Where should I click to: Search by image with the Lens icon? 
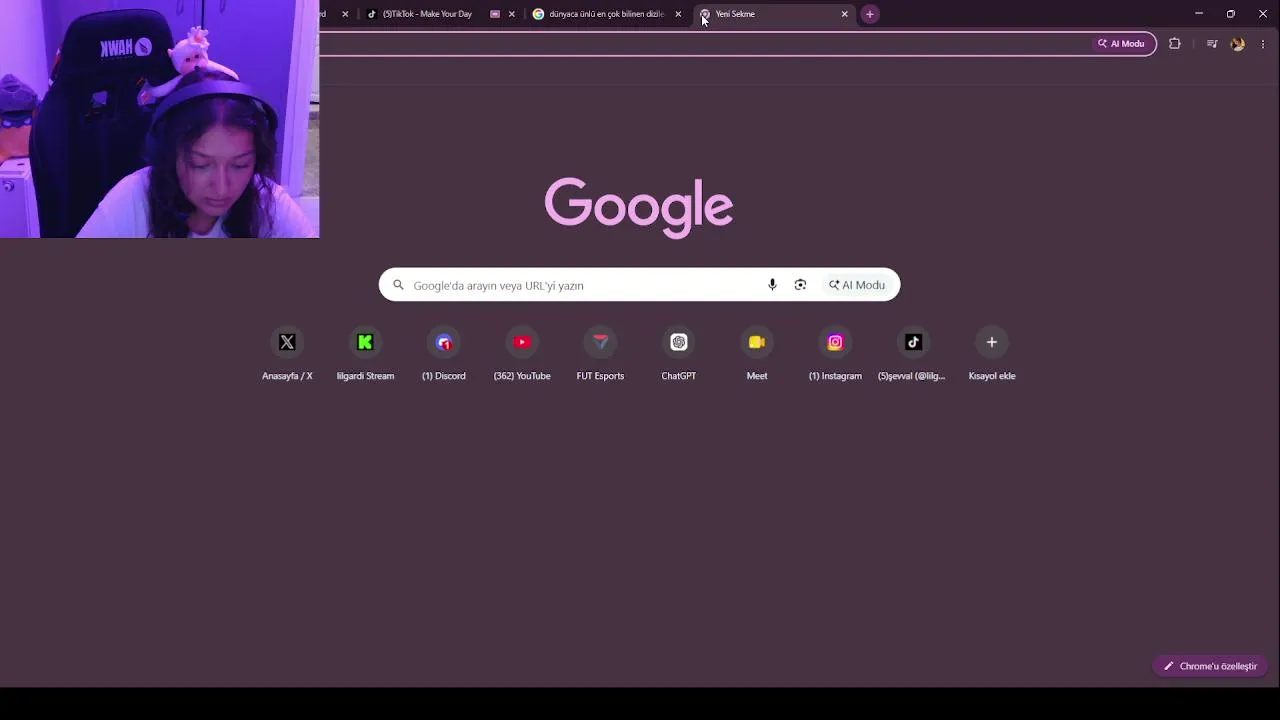click(x=800, y=285)
